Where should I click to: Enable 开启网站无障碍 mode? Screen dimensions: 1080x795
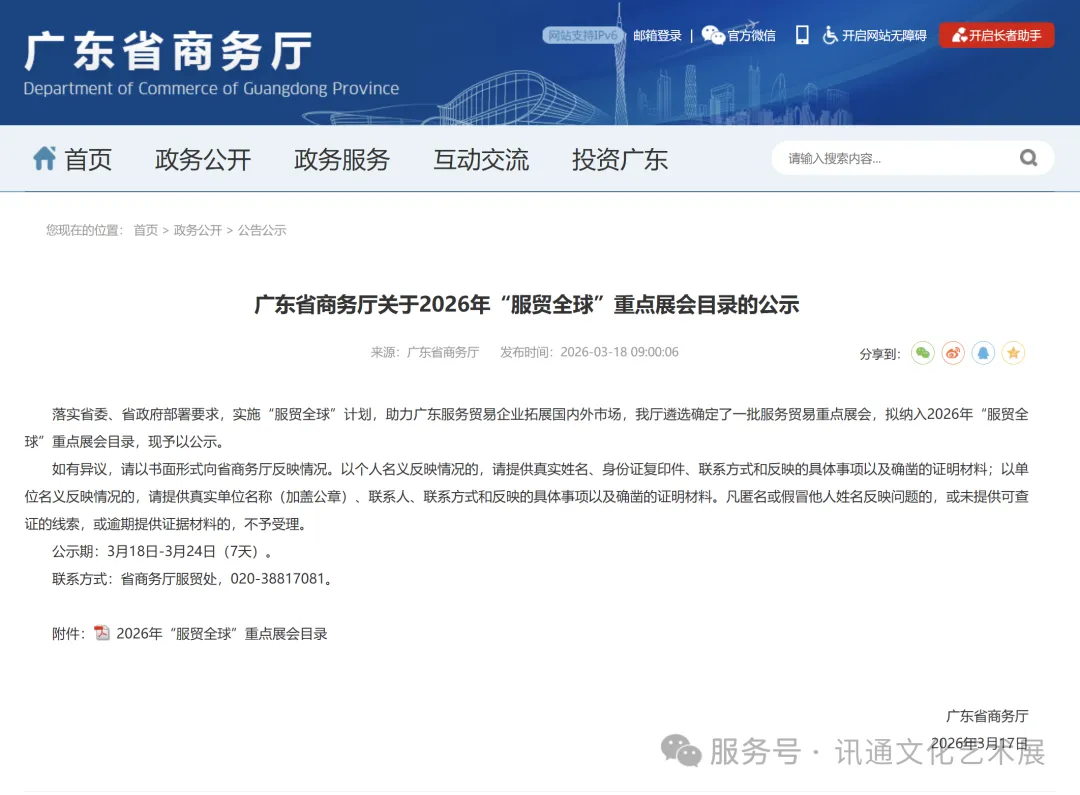(884, 35)
